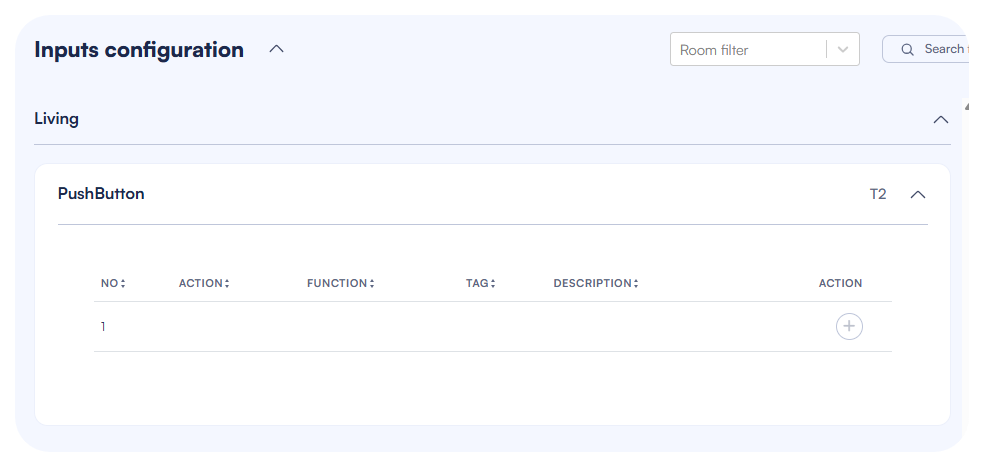984x467 pixels.
Task: Click the magnifier search icon
Action: (908, 49)
